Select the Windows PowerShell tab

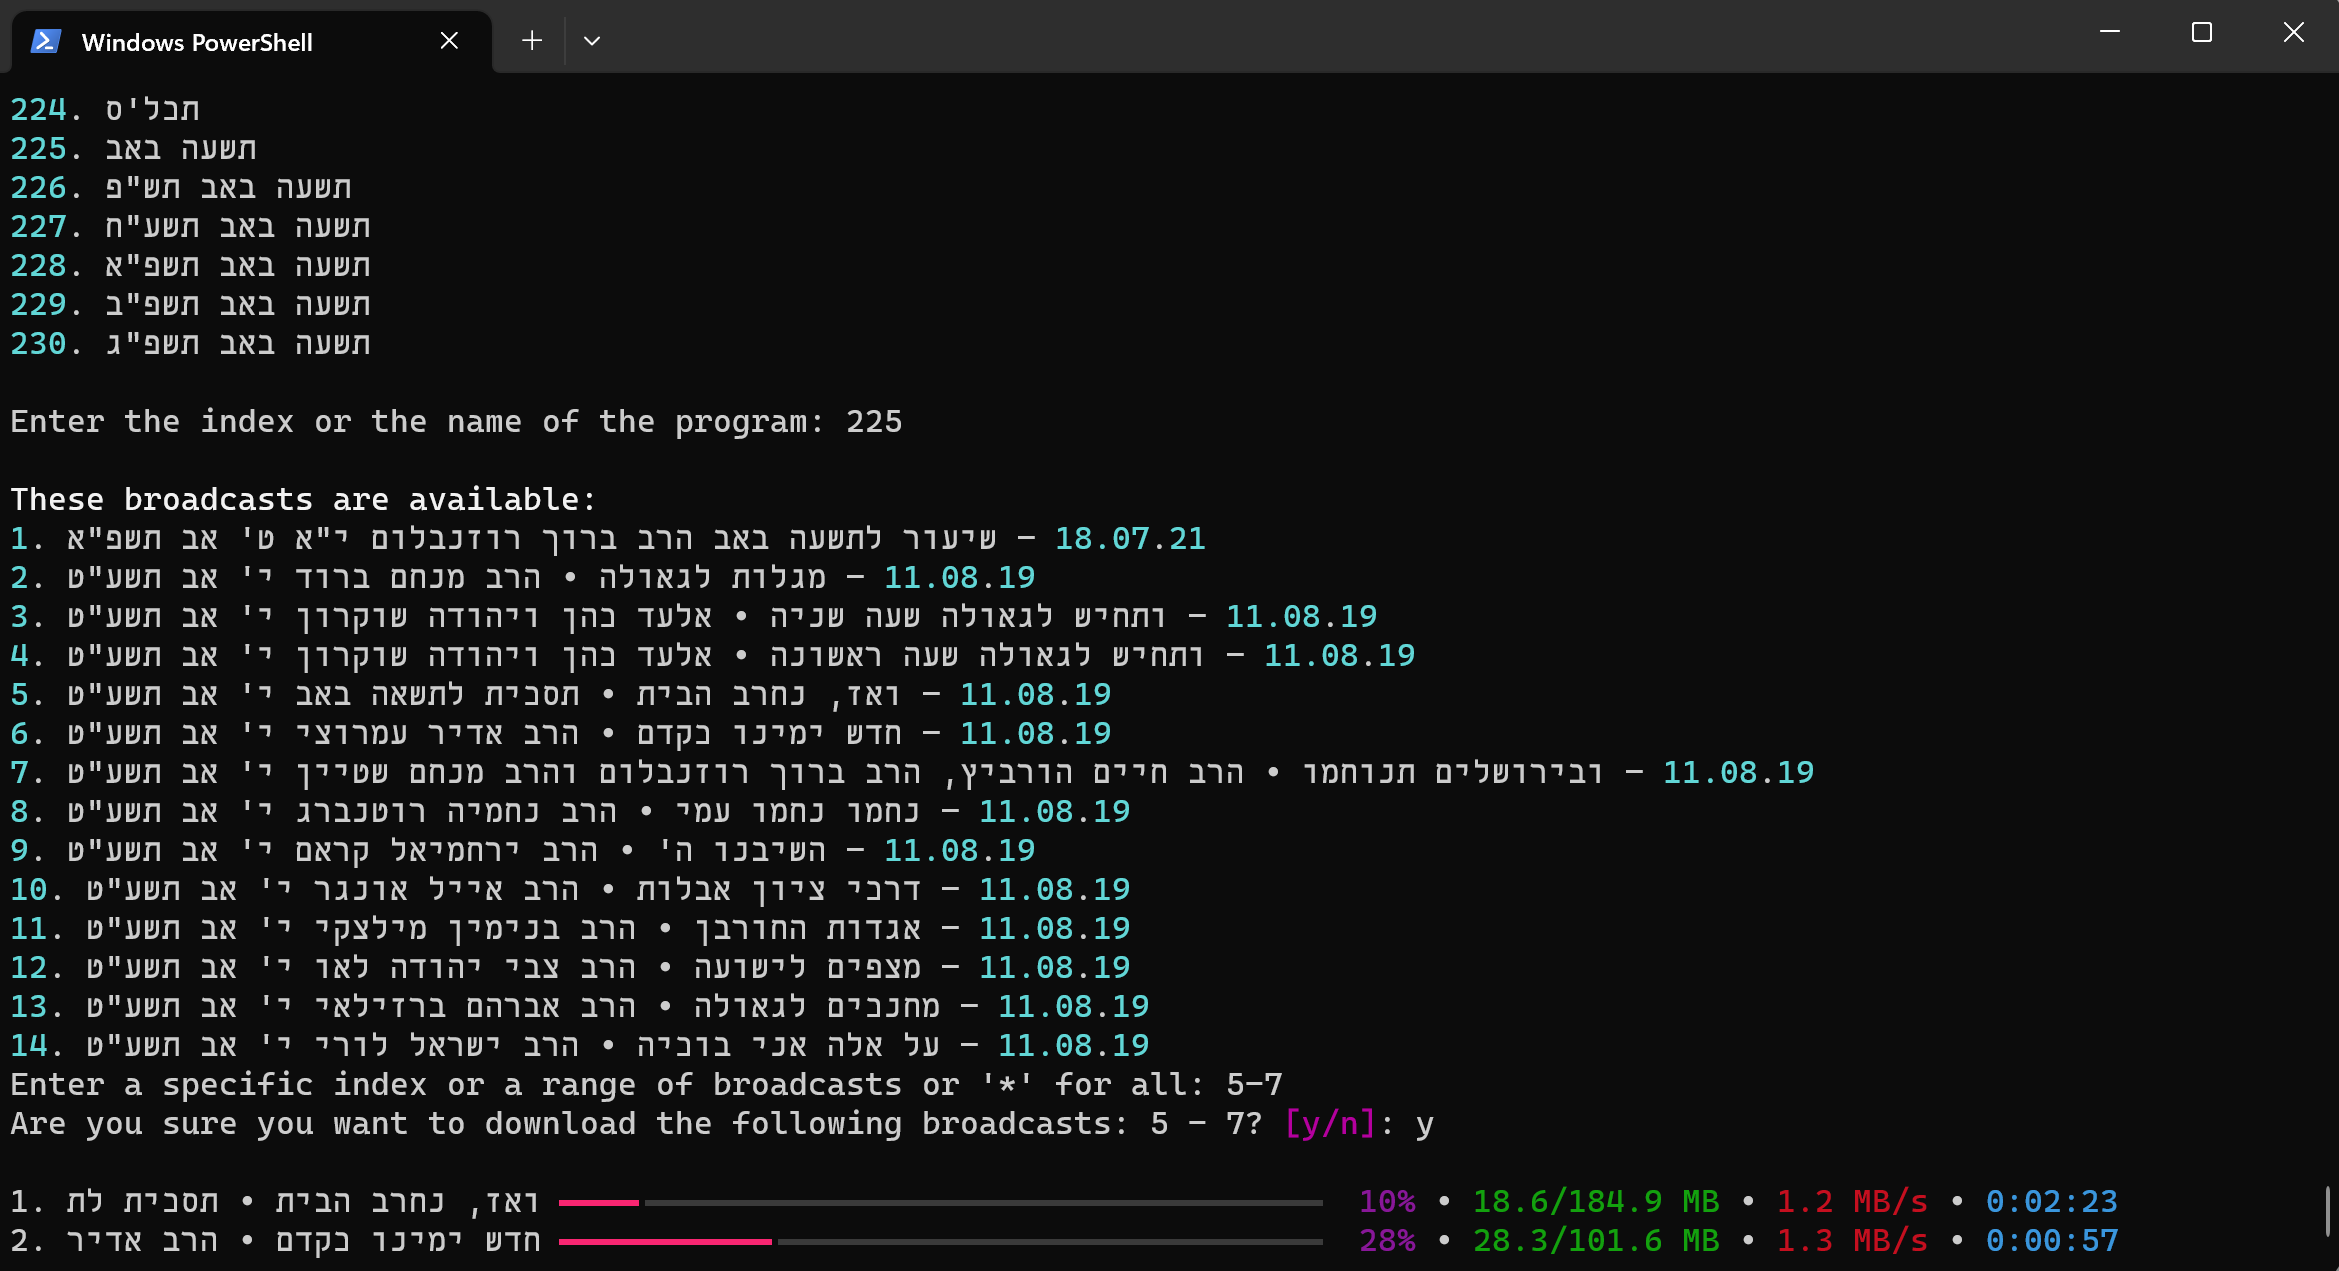tap(196, 41)
